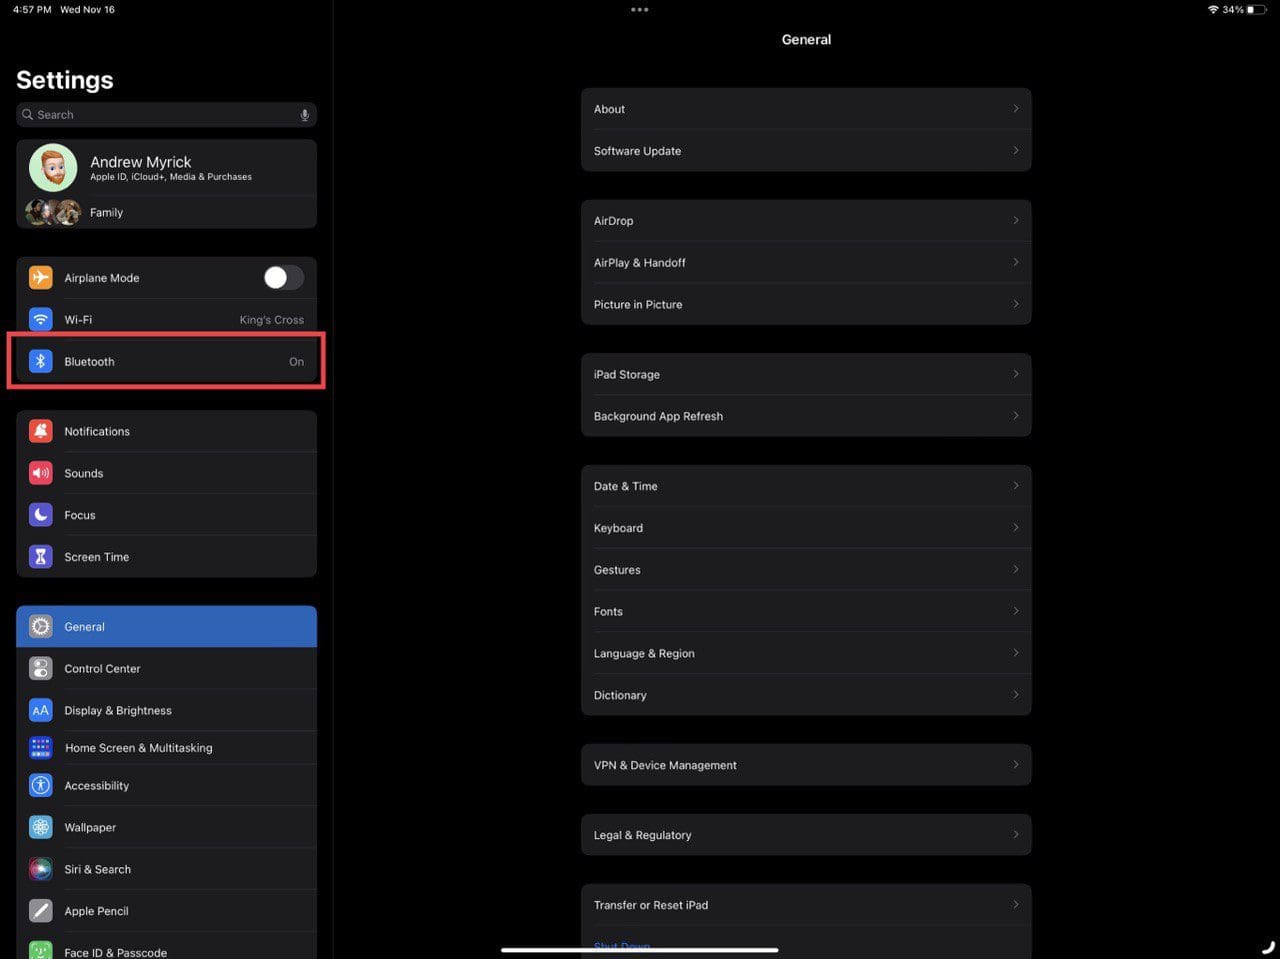Open Transfer or Reset iPad

point(651,905)
